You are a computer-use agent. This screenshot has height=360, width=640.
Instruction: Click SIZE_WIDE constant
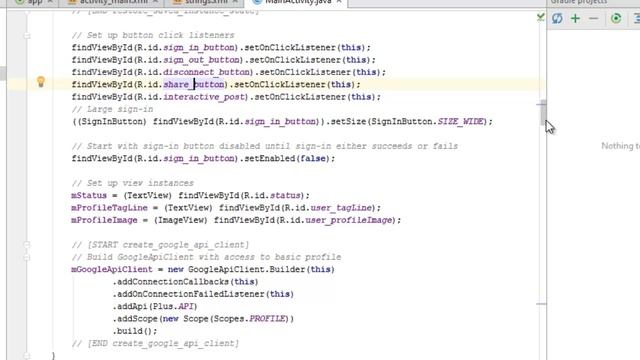point(460,121)
